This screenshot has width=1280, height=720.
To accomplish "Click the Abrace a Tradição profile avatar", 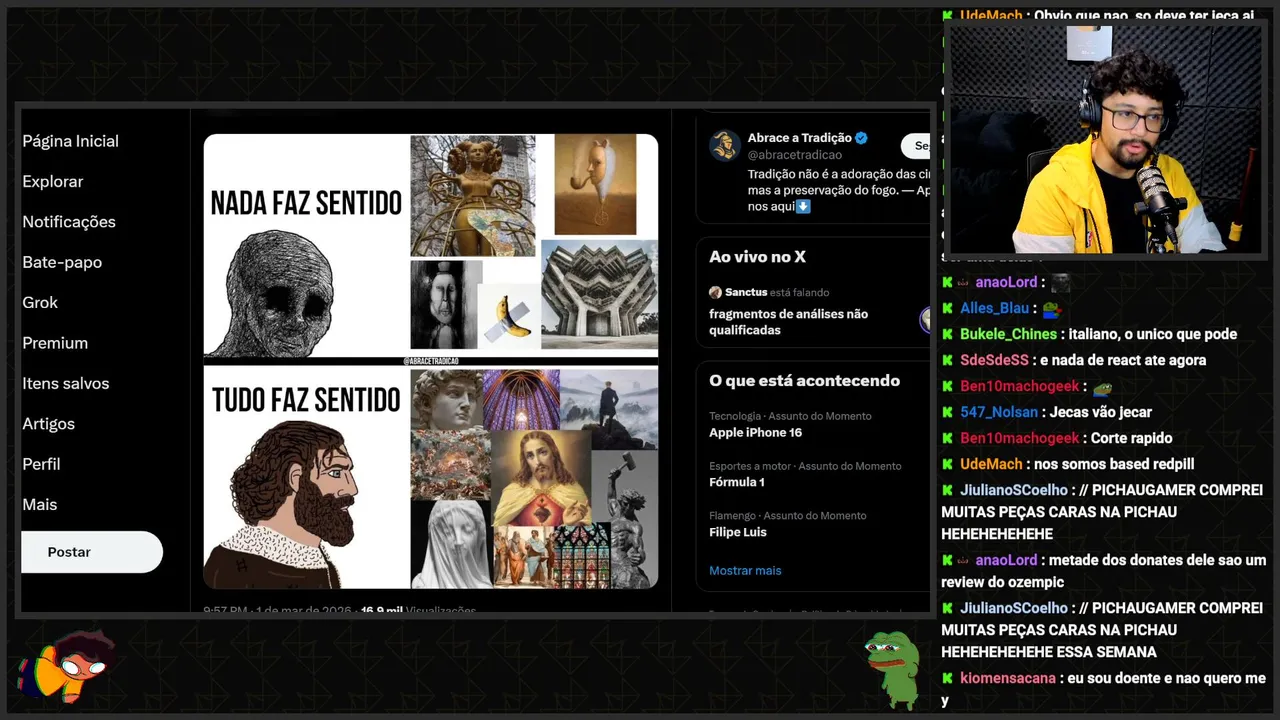I will tap(725, 146).
